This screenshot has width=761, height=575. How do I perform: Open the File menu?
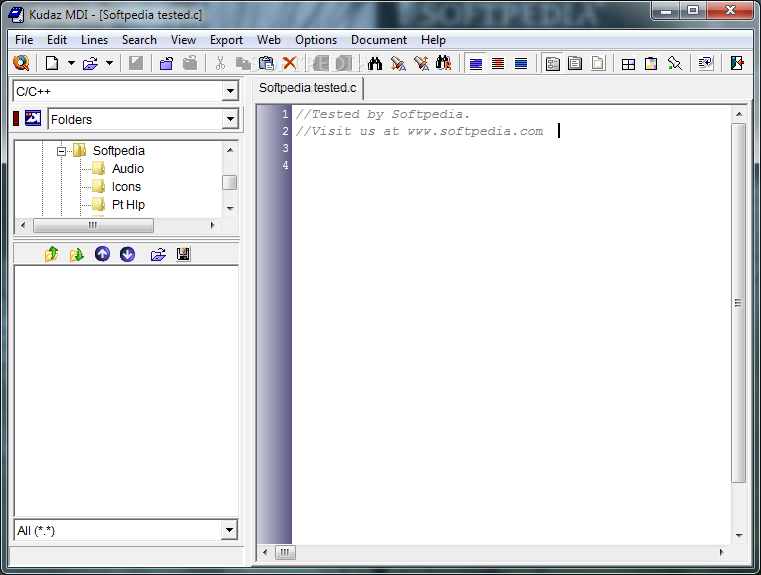[24, 40]
